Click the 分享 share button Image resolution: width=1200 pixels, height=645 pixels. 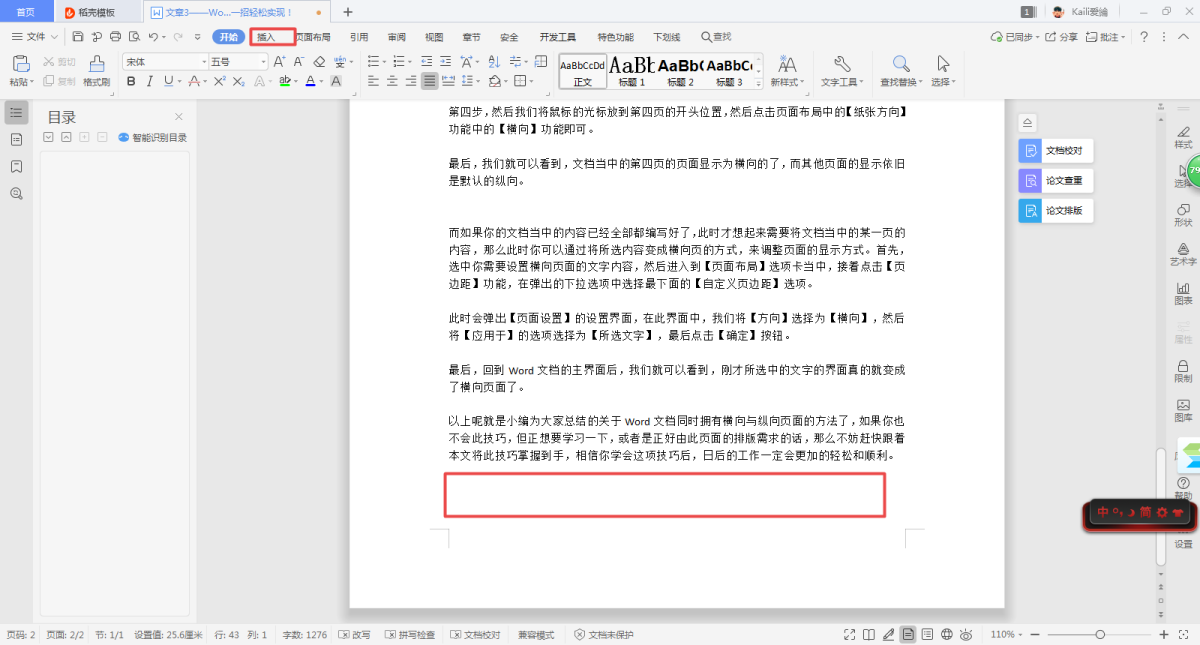coord(1062,37)
